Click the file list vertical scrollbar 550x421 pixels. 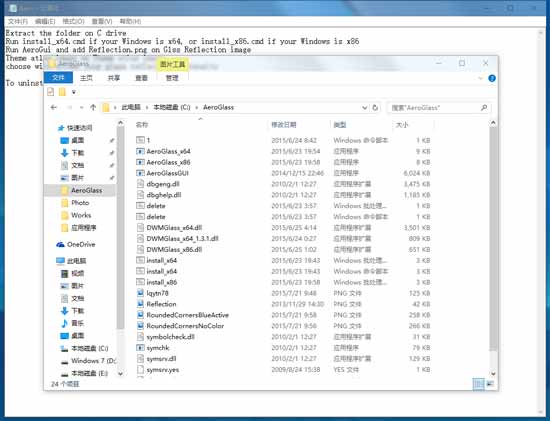[493, 239]
